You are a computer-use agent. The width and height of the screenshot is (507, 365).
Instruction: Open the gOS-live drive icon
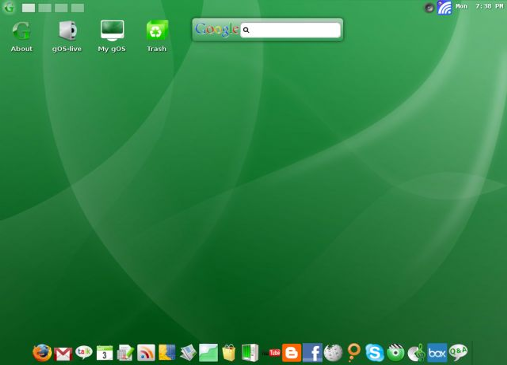click(x=67, y=36)
